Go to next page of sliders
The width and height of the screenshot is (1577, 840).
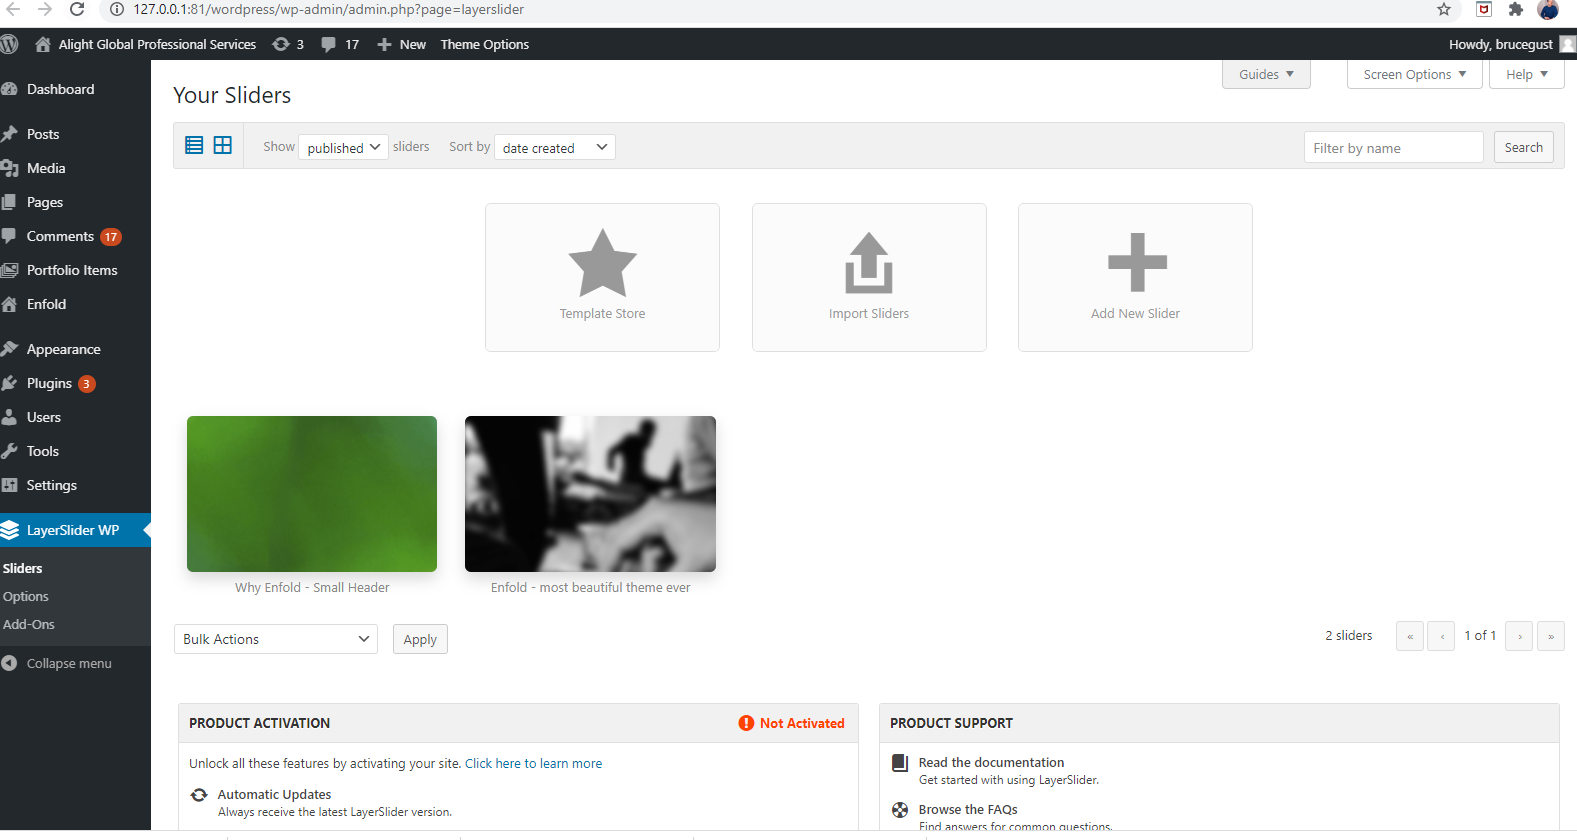1519,636
